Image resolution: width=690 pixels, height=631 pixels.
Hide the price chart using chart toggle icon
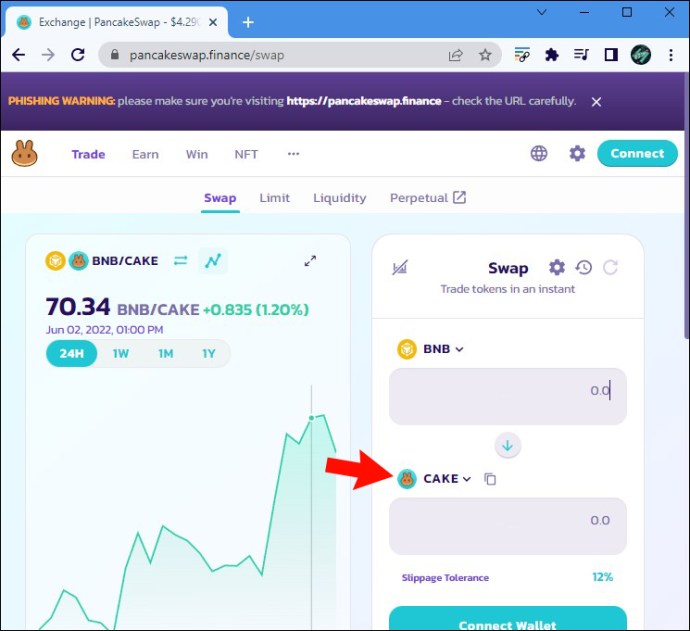(400, 267)
